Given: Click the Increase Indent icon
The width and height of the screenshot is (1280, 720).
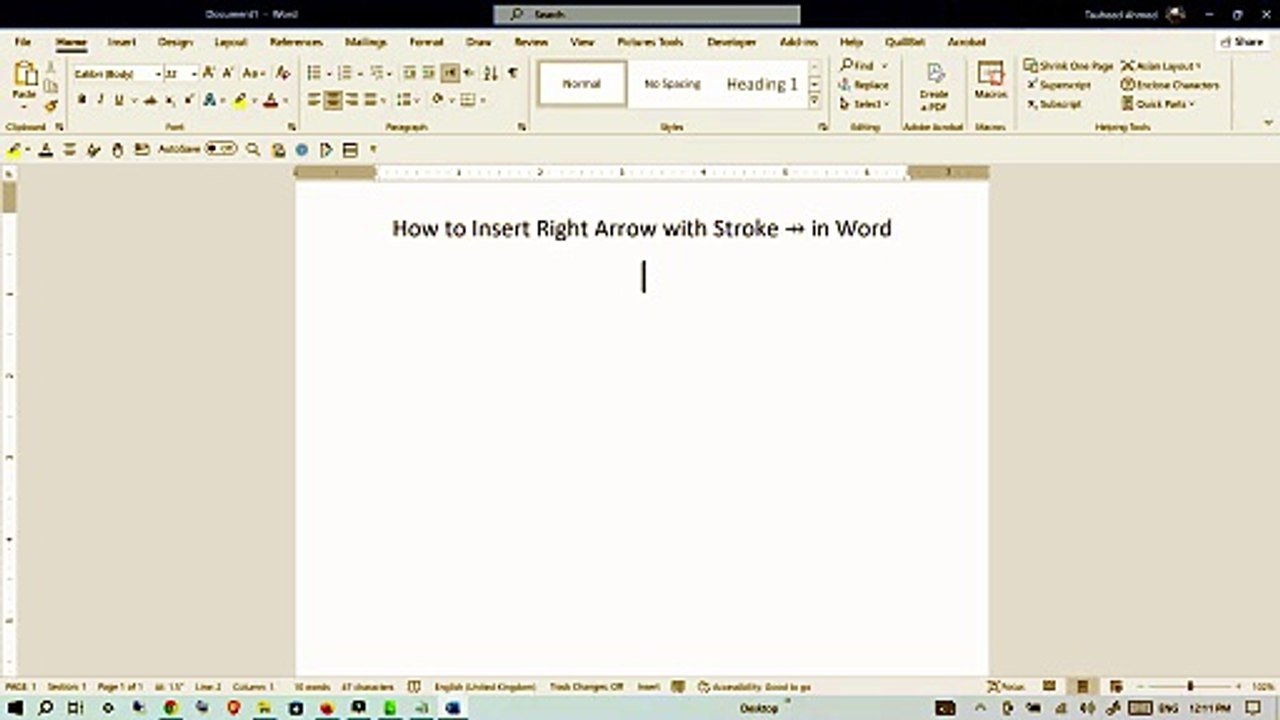Looking at the screenshot, I should [x=429, y=73].
